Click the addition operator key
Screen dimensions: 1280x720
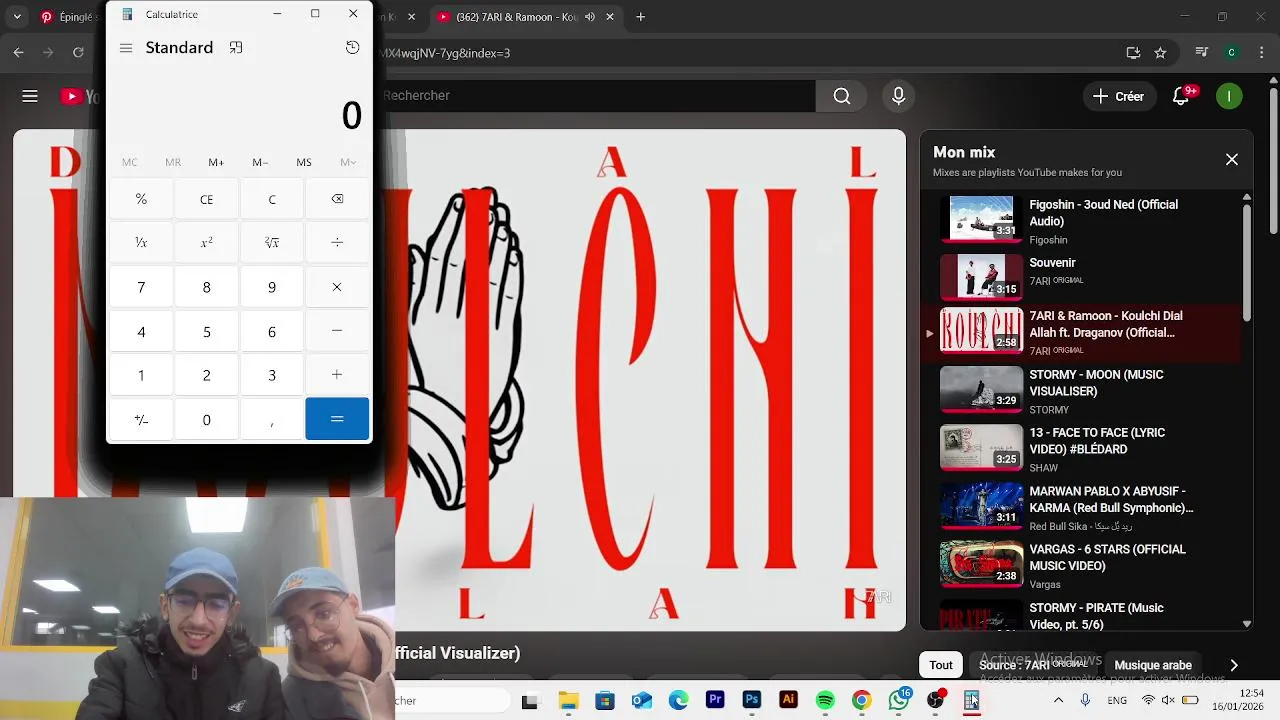click(x=337, y=375)
